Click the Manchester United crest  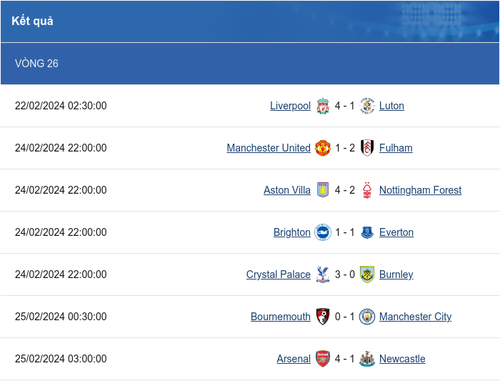point(323,148)
